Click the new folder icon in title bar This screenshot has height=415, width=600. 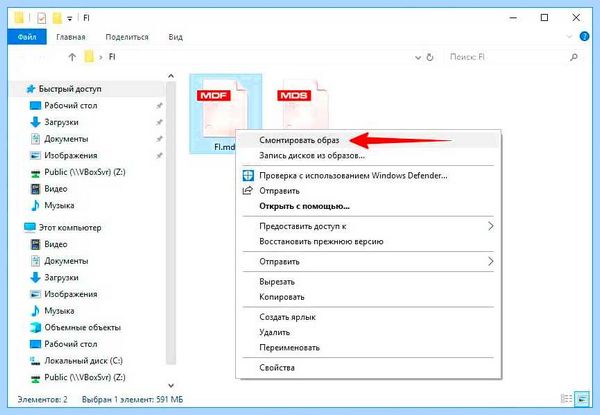pyautogui.click(x=57, y=18)
